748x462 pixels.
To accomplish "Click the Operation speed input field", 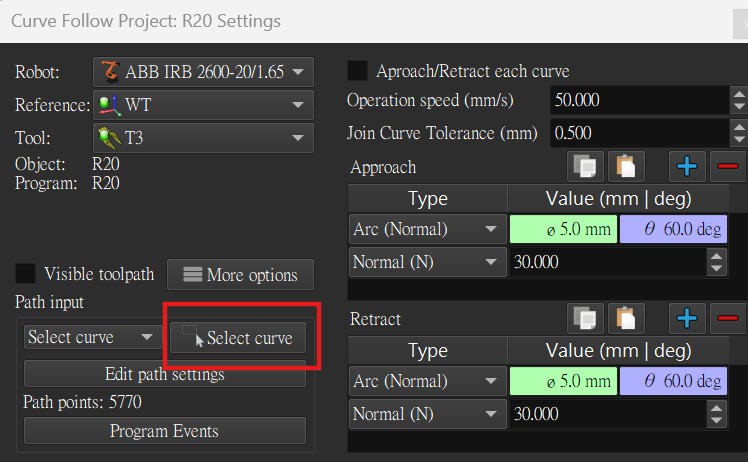I will [x=640, y=100].
